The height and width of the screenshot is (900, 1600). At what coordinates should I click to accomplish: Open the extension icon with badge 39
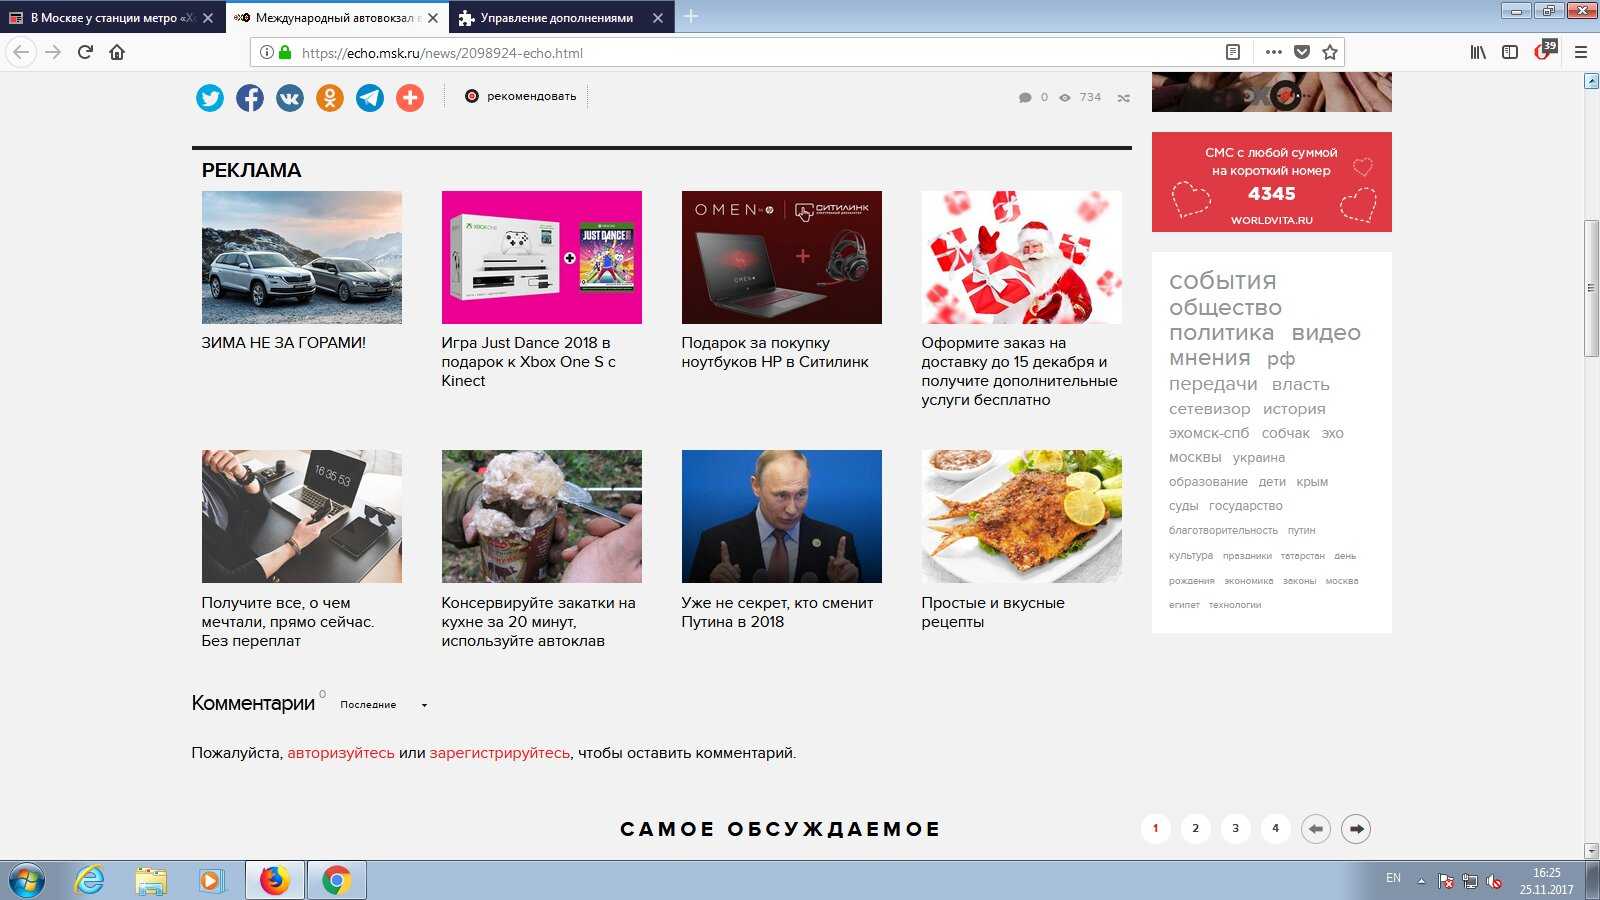pyautogui.click(x=1545, y=50)
